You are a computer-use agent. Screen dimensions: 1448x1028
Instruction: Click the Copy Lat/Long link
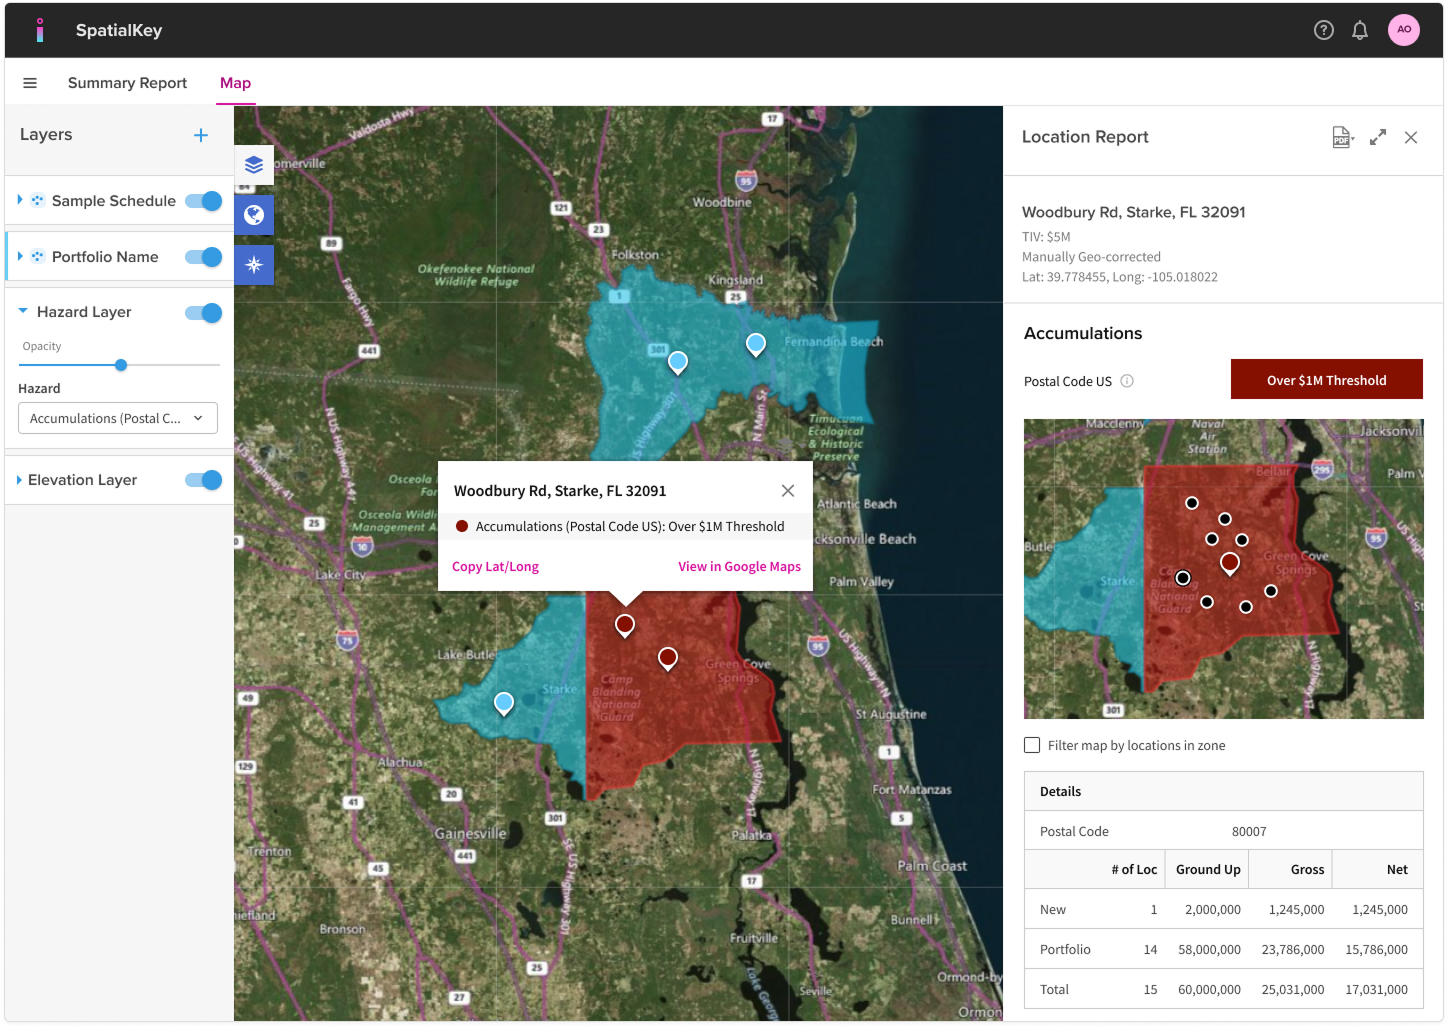point(495,566)
